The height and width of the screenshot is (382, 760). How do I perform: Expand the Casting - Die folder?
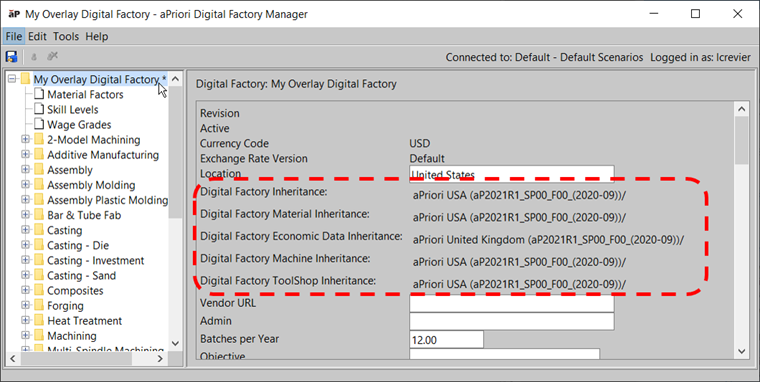(25, 245)
